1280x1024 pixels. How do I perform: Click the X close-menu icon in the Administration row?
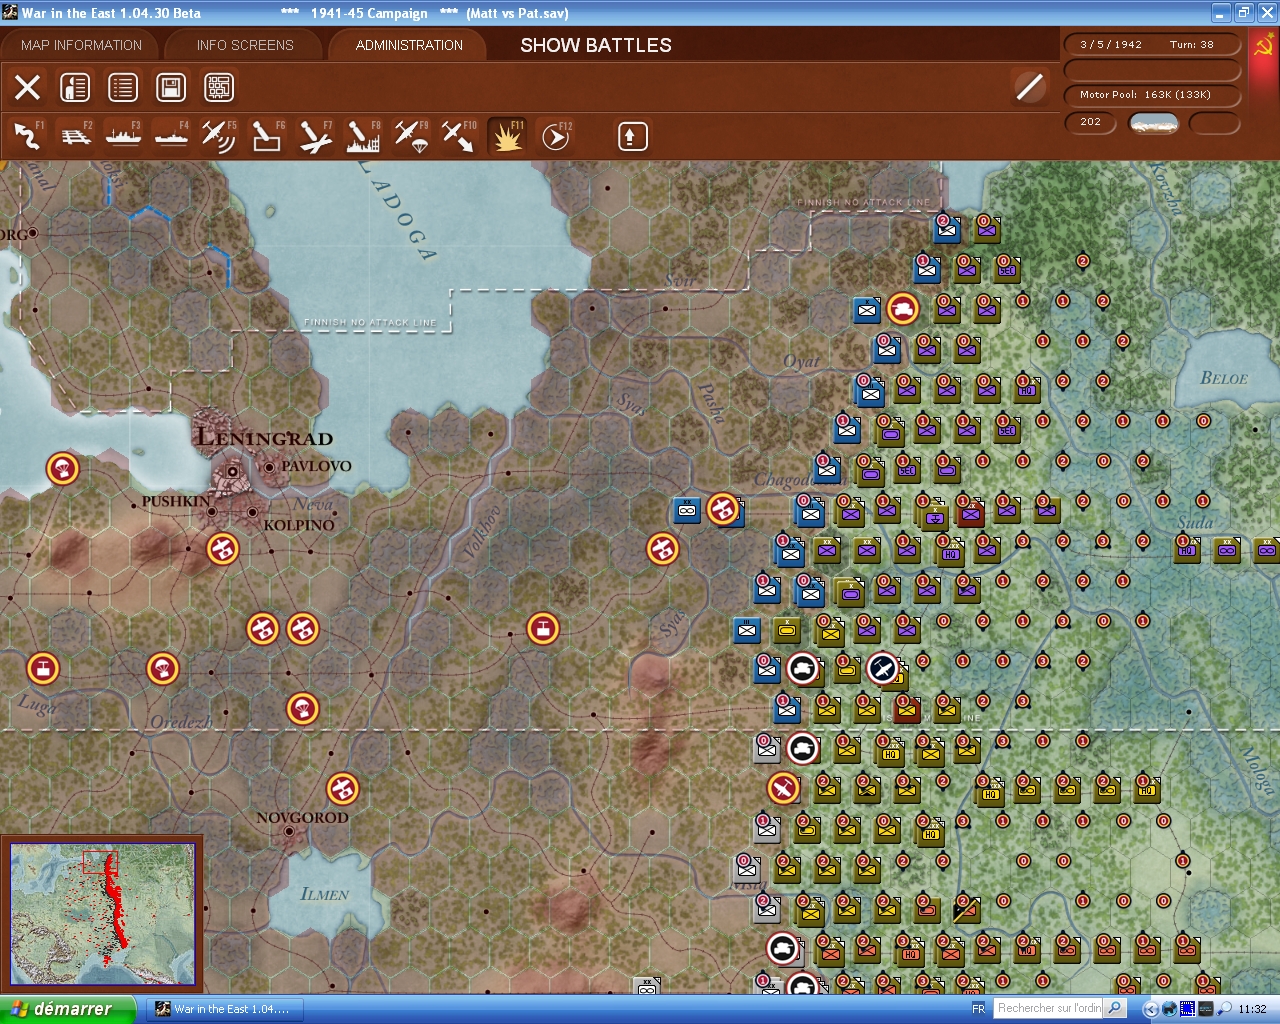[x=28, y=88]
